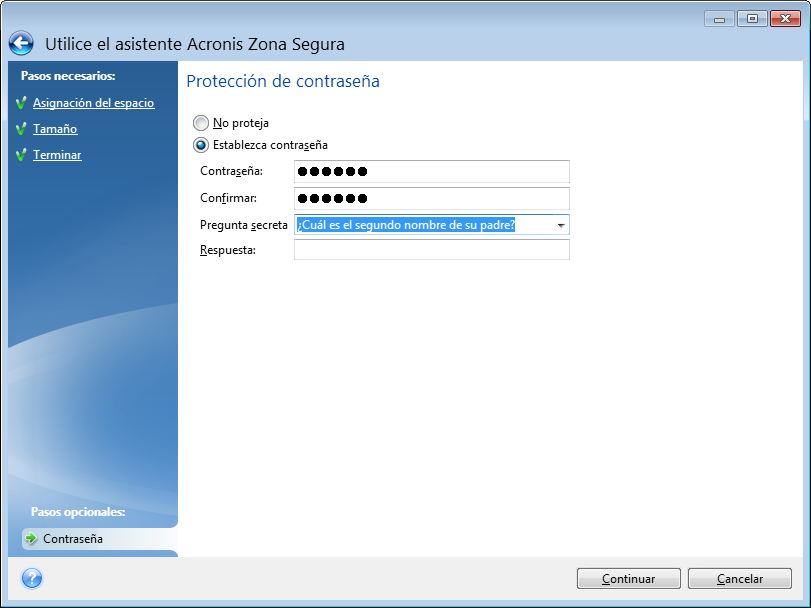Close the Acronis wizard window
This screenshot has width=811, height=608.
785,19
